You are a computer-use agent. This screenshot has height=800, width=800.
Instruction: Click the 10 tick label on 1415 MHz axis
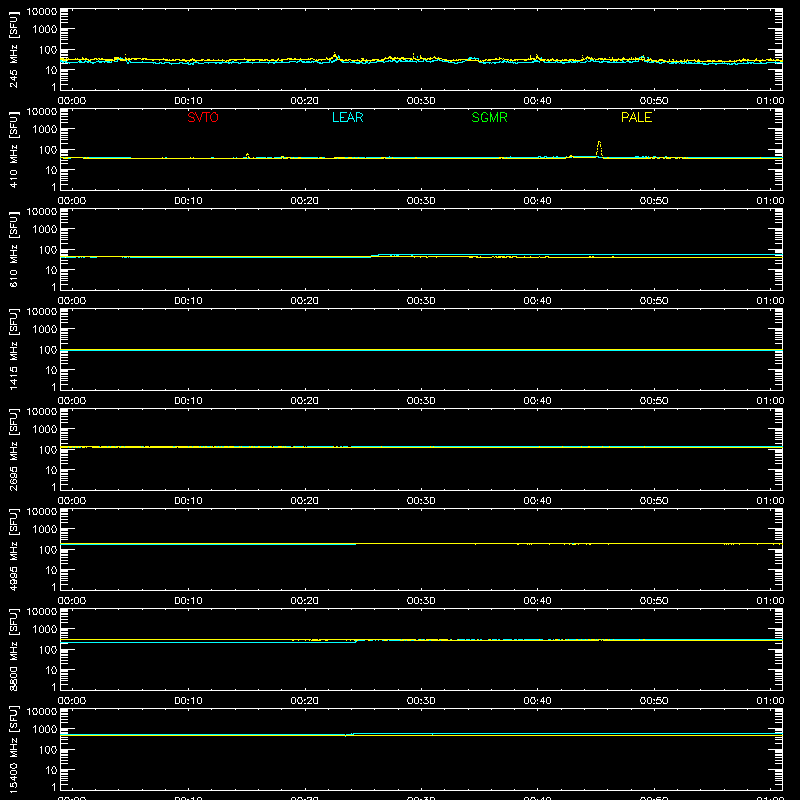pos(51,370)
